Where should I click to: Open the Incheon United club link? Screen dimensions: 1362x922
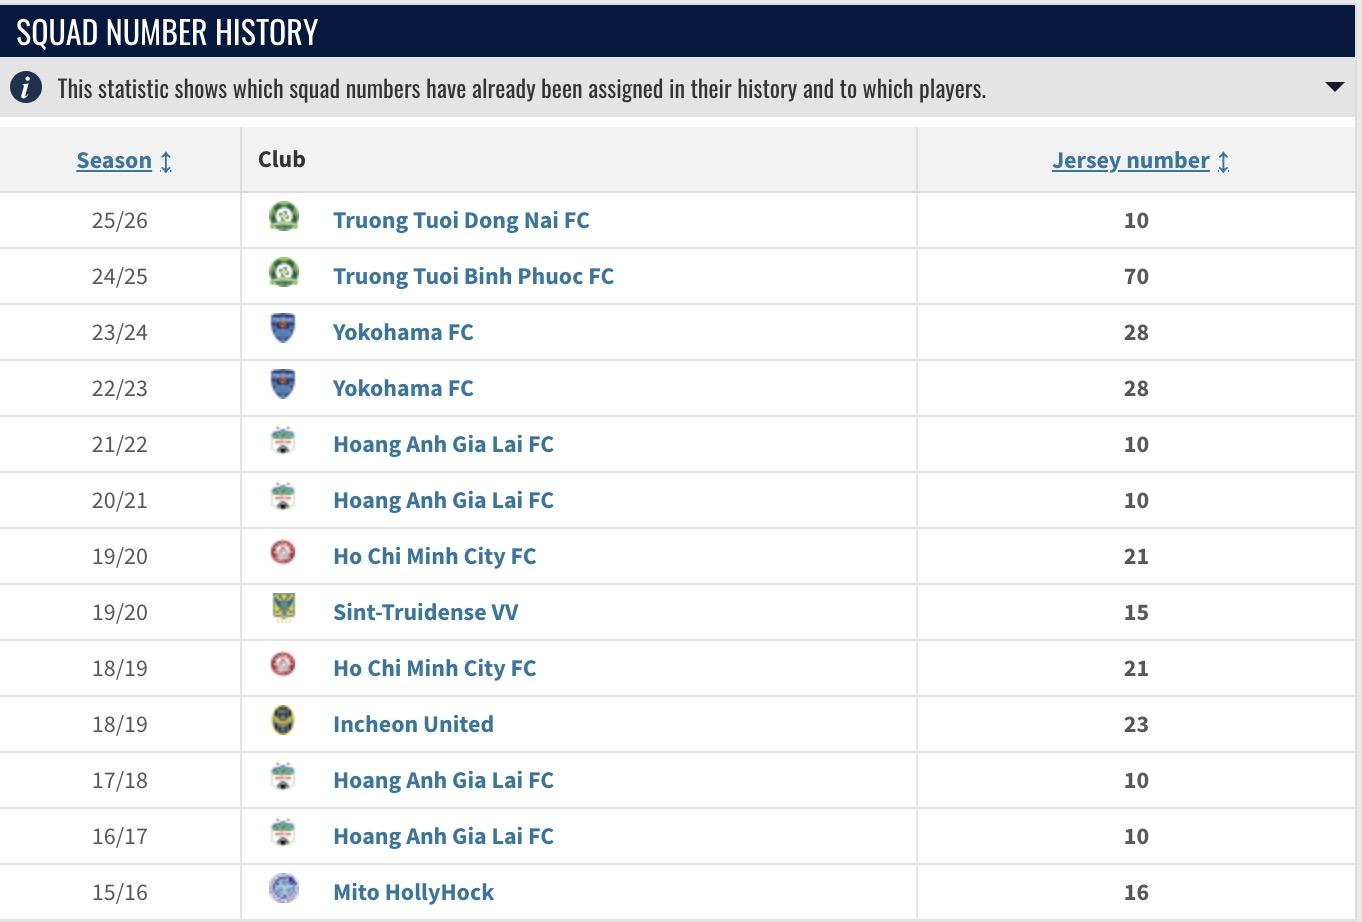point(413,724)
